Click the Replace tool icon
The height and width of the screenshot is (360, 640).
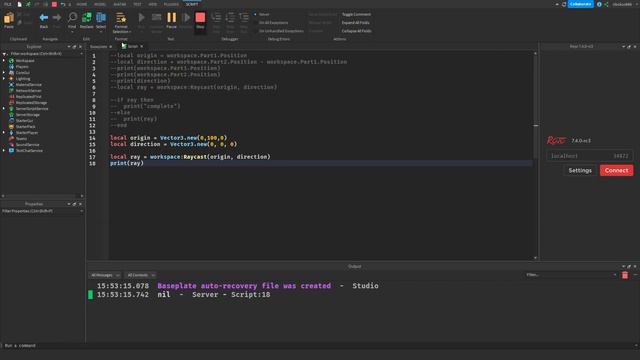point(87,17)
